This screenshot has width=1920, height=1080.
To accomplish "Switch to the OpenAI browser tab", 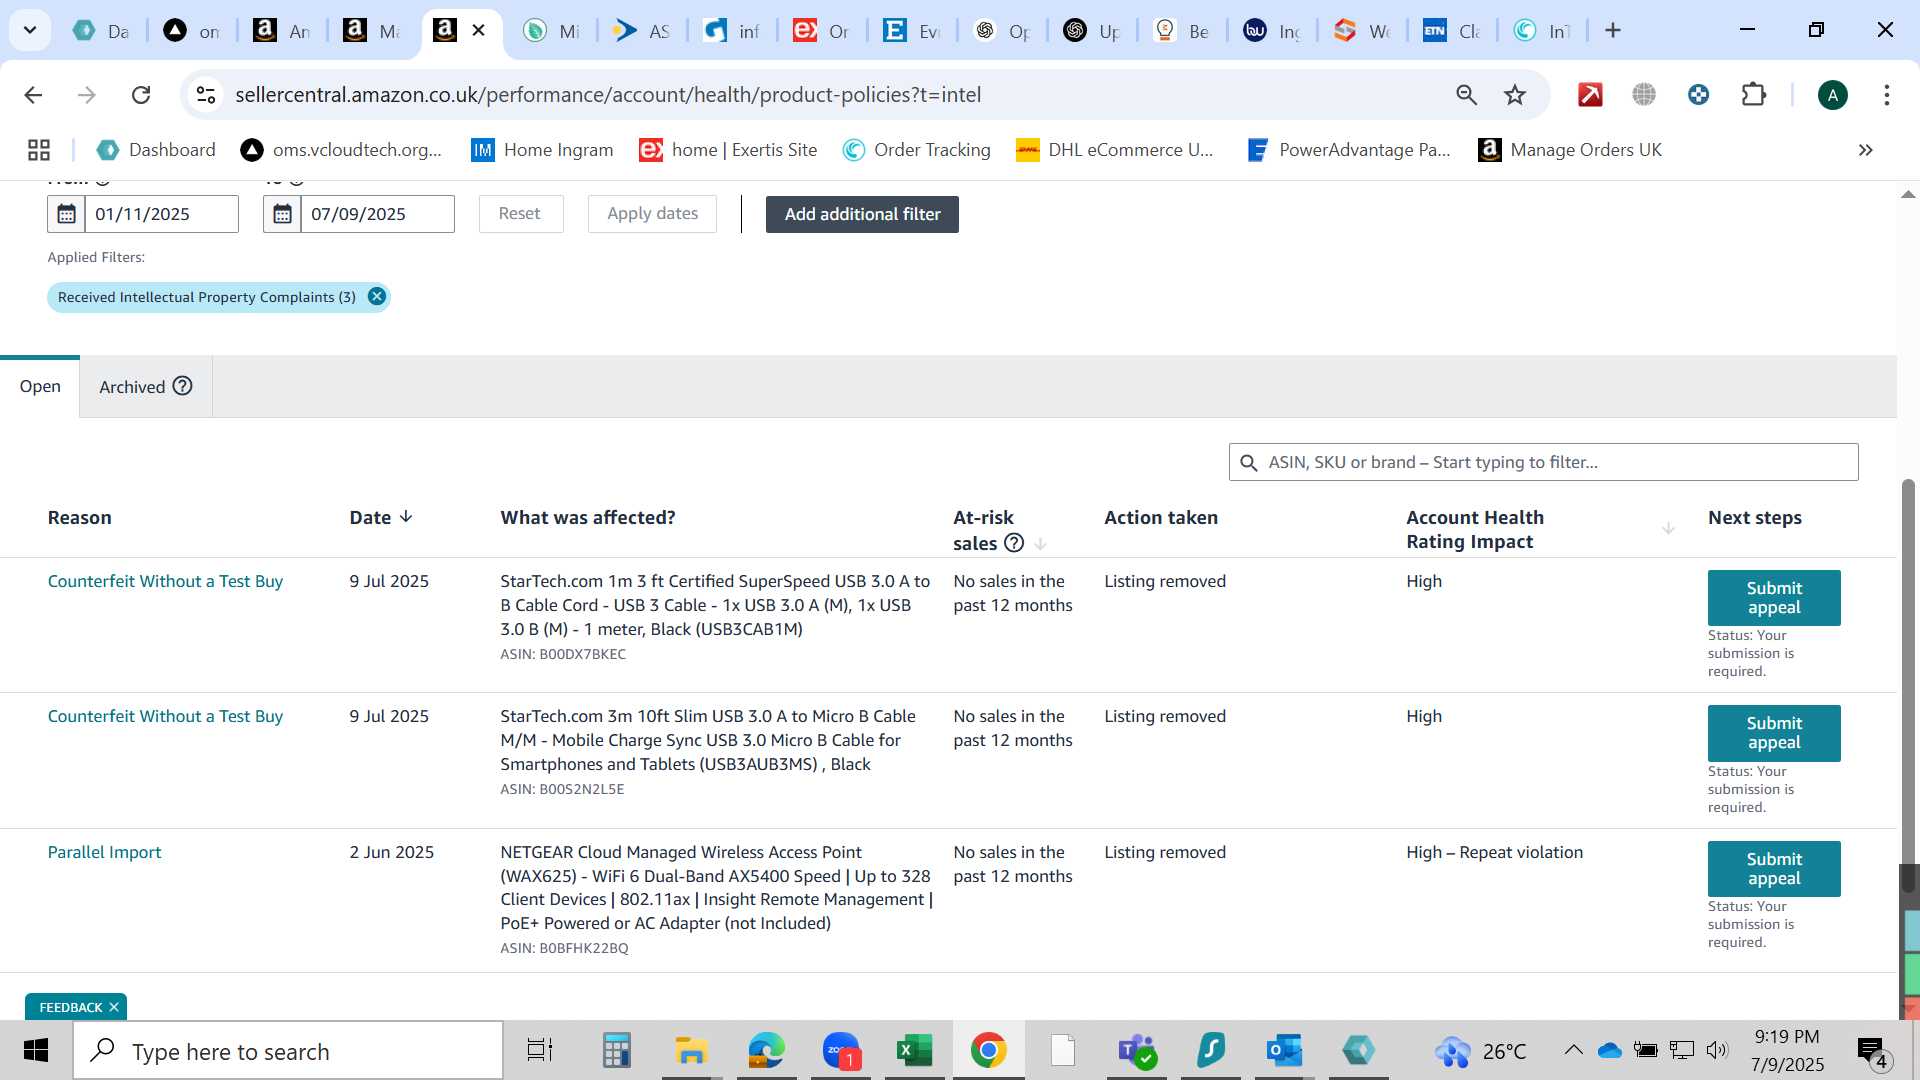I will (x=1002, y=31).
